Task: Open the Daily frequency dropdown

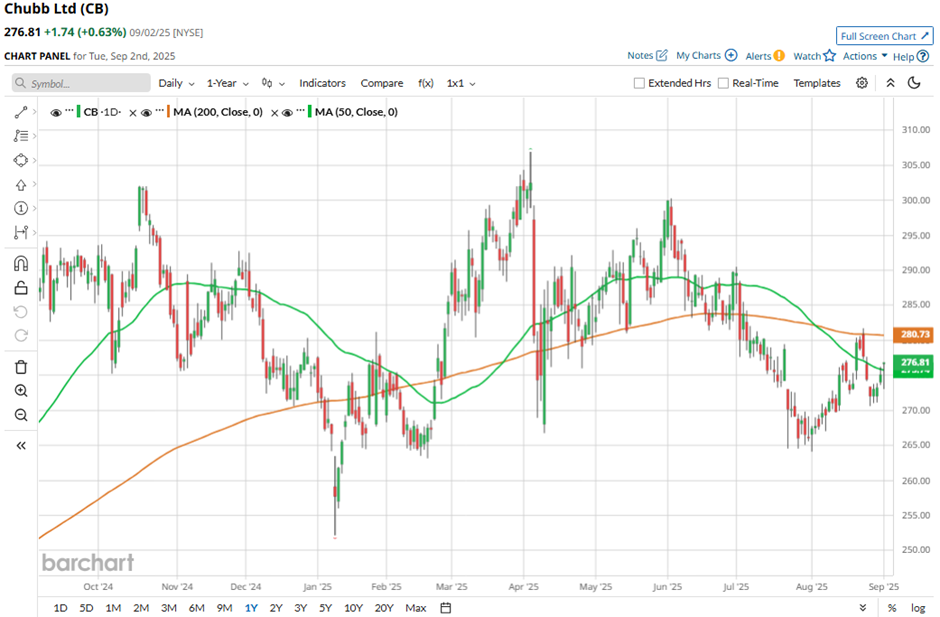Action: (x=176, y=83)
